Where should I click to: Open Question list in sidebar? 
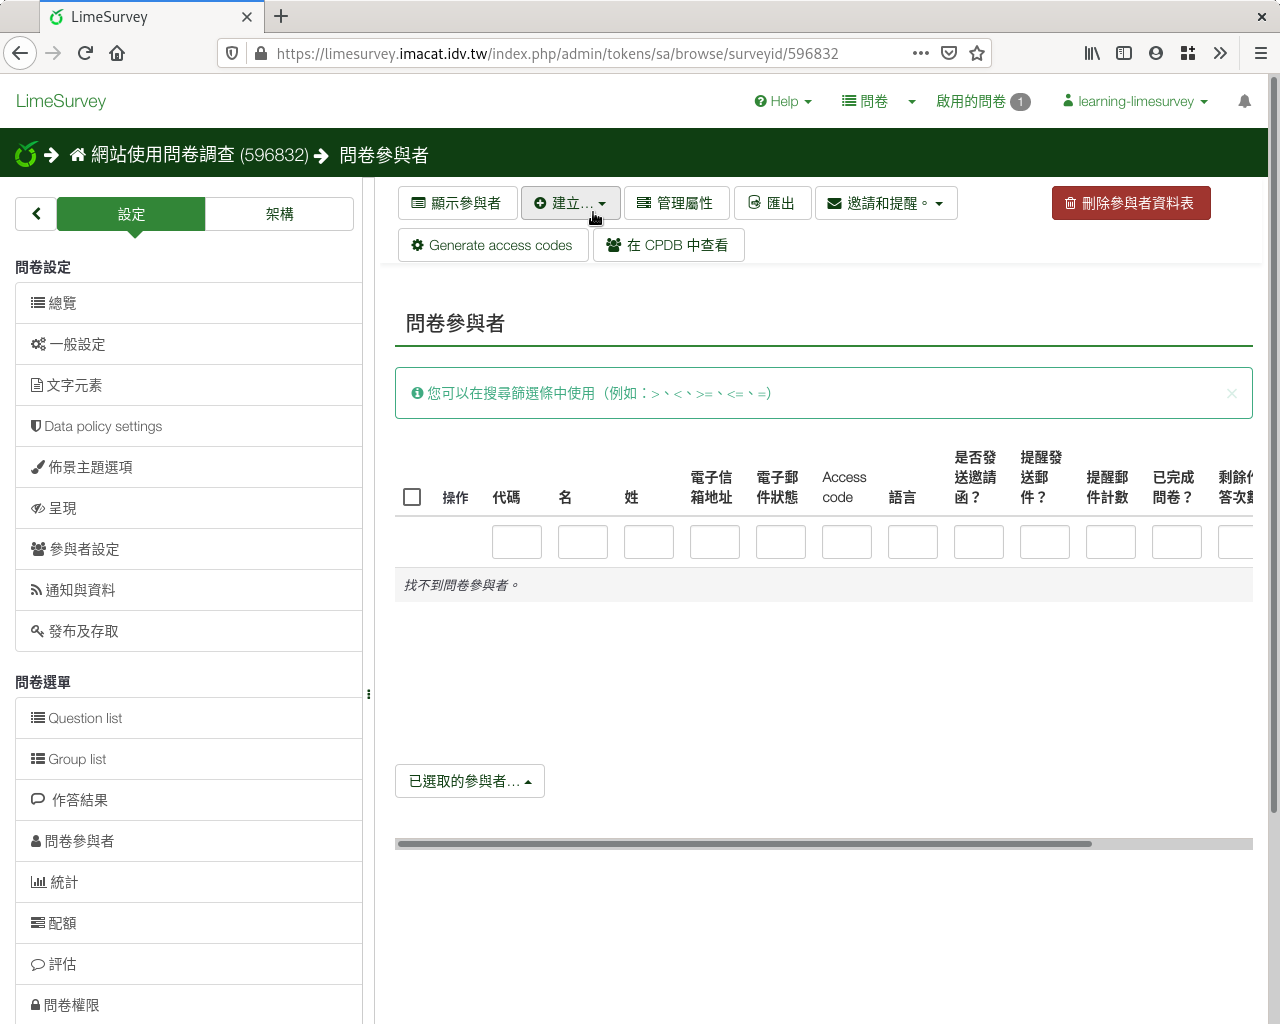[x=189, y=718]
